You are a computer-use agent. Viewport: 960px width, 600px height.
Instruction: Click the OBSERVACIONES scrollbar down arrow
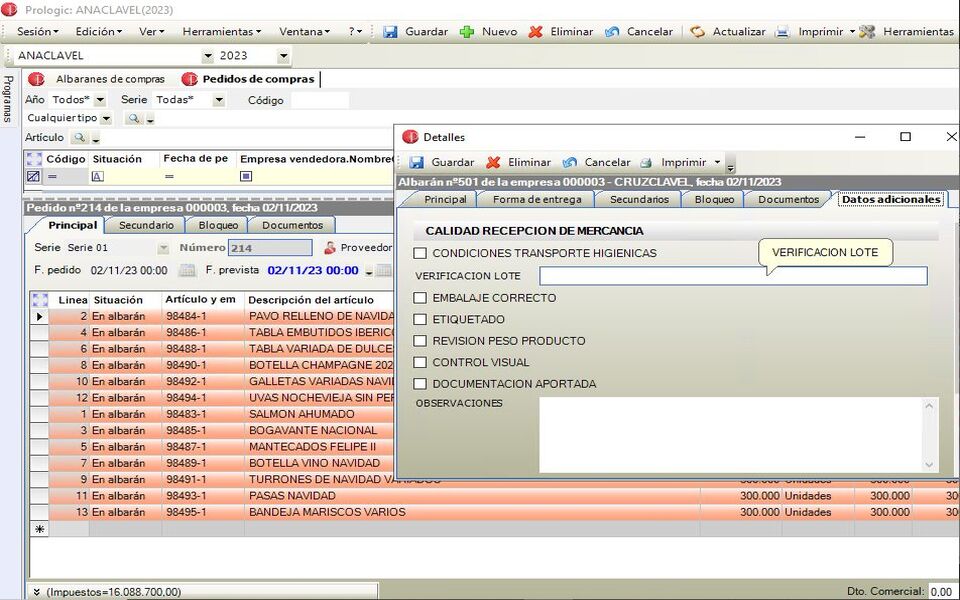pyautogui.click(x=929, y=463)
